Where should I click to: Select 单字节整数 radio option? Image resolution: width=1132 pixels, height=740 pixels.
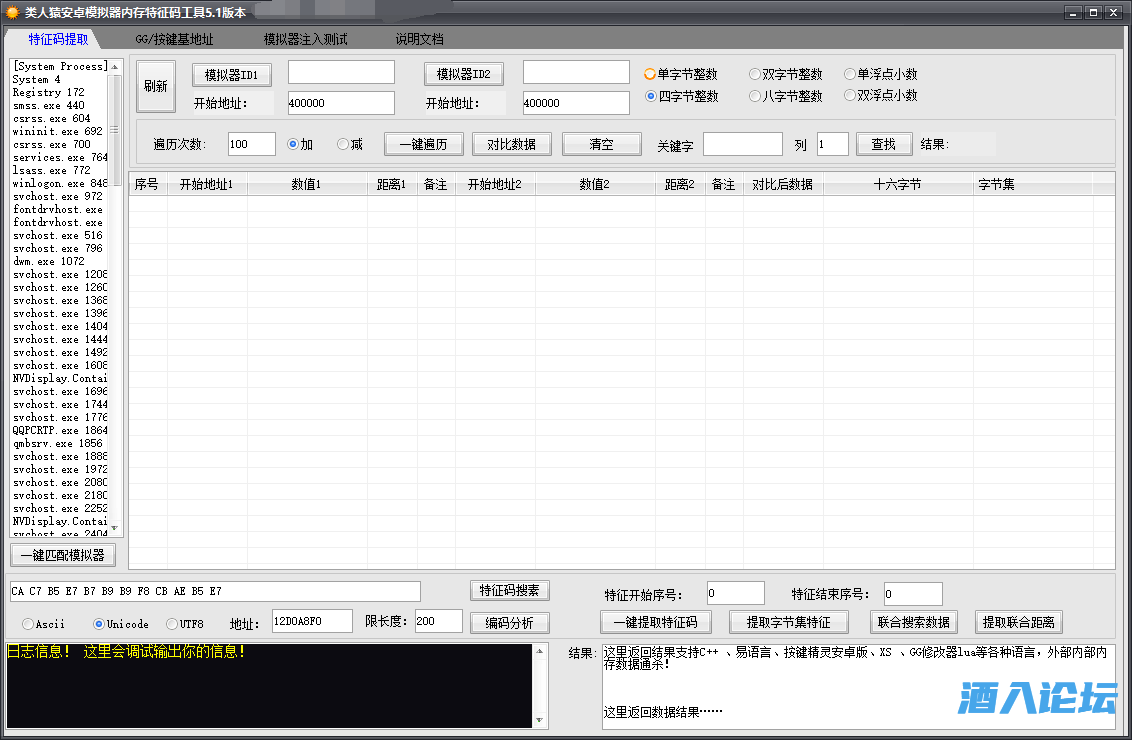tap(651, 74)
